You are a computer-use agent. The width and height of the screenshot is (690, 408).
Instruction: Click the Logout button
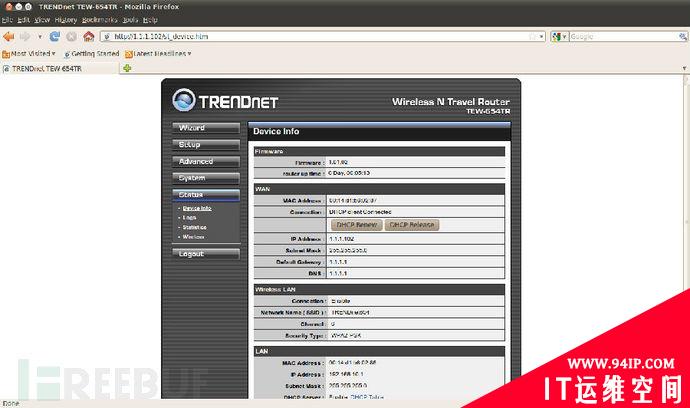tap(206, 254)
